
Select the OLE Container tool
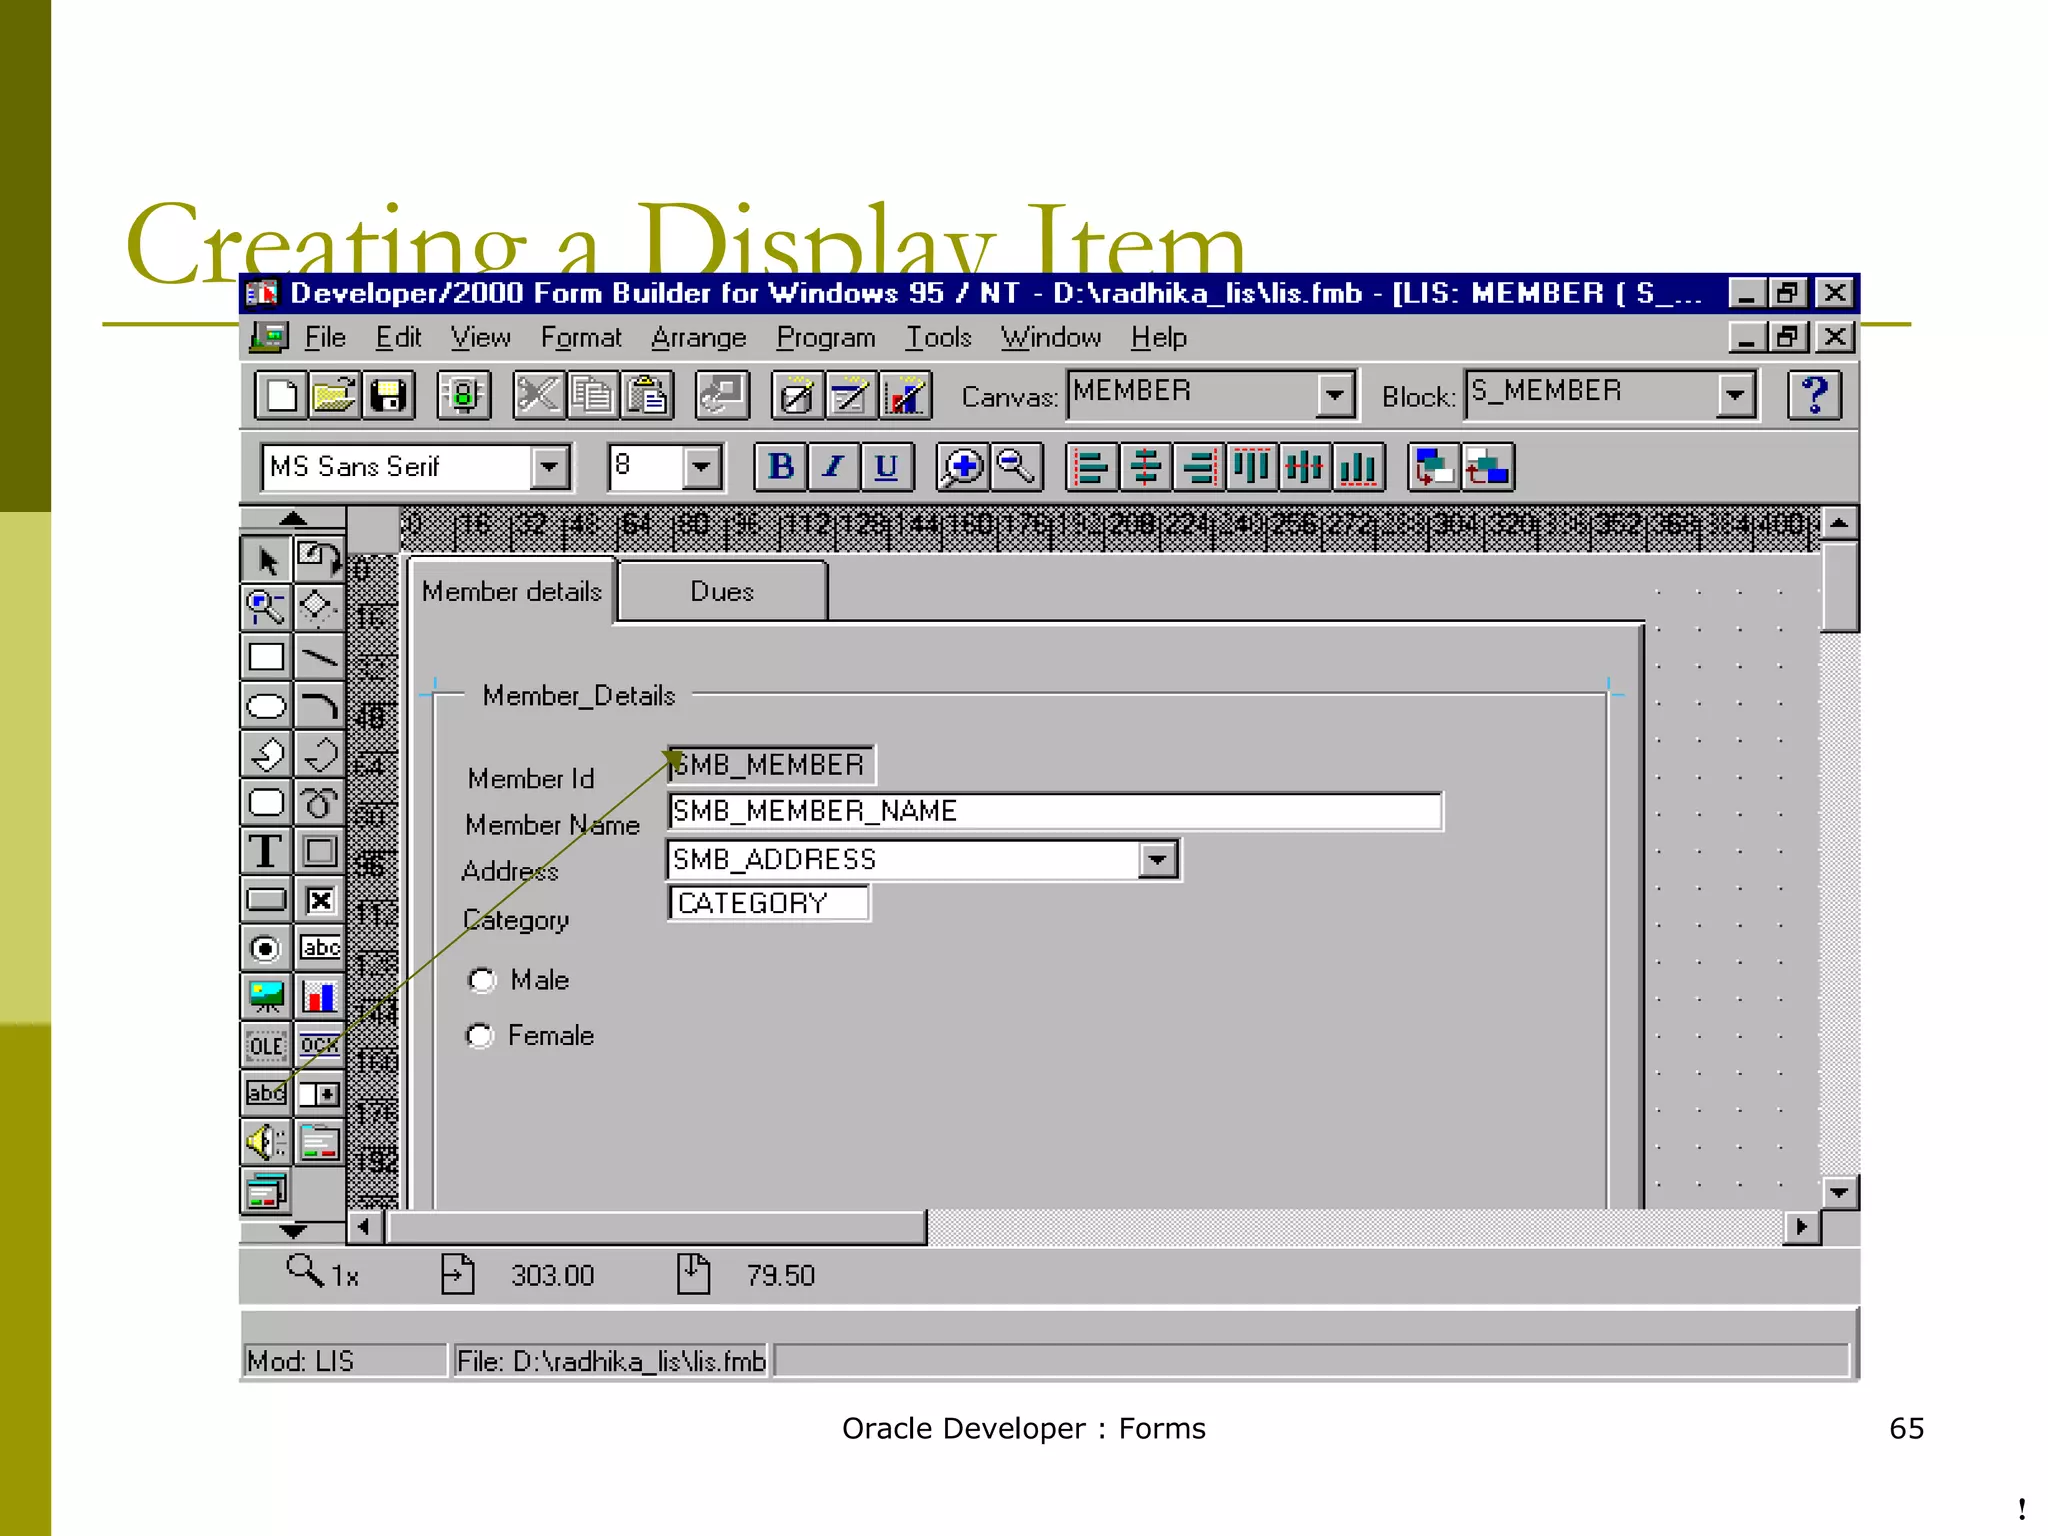[x=266, y=1046]
